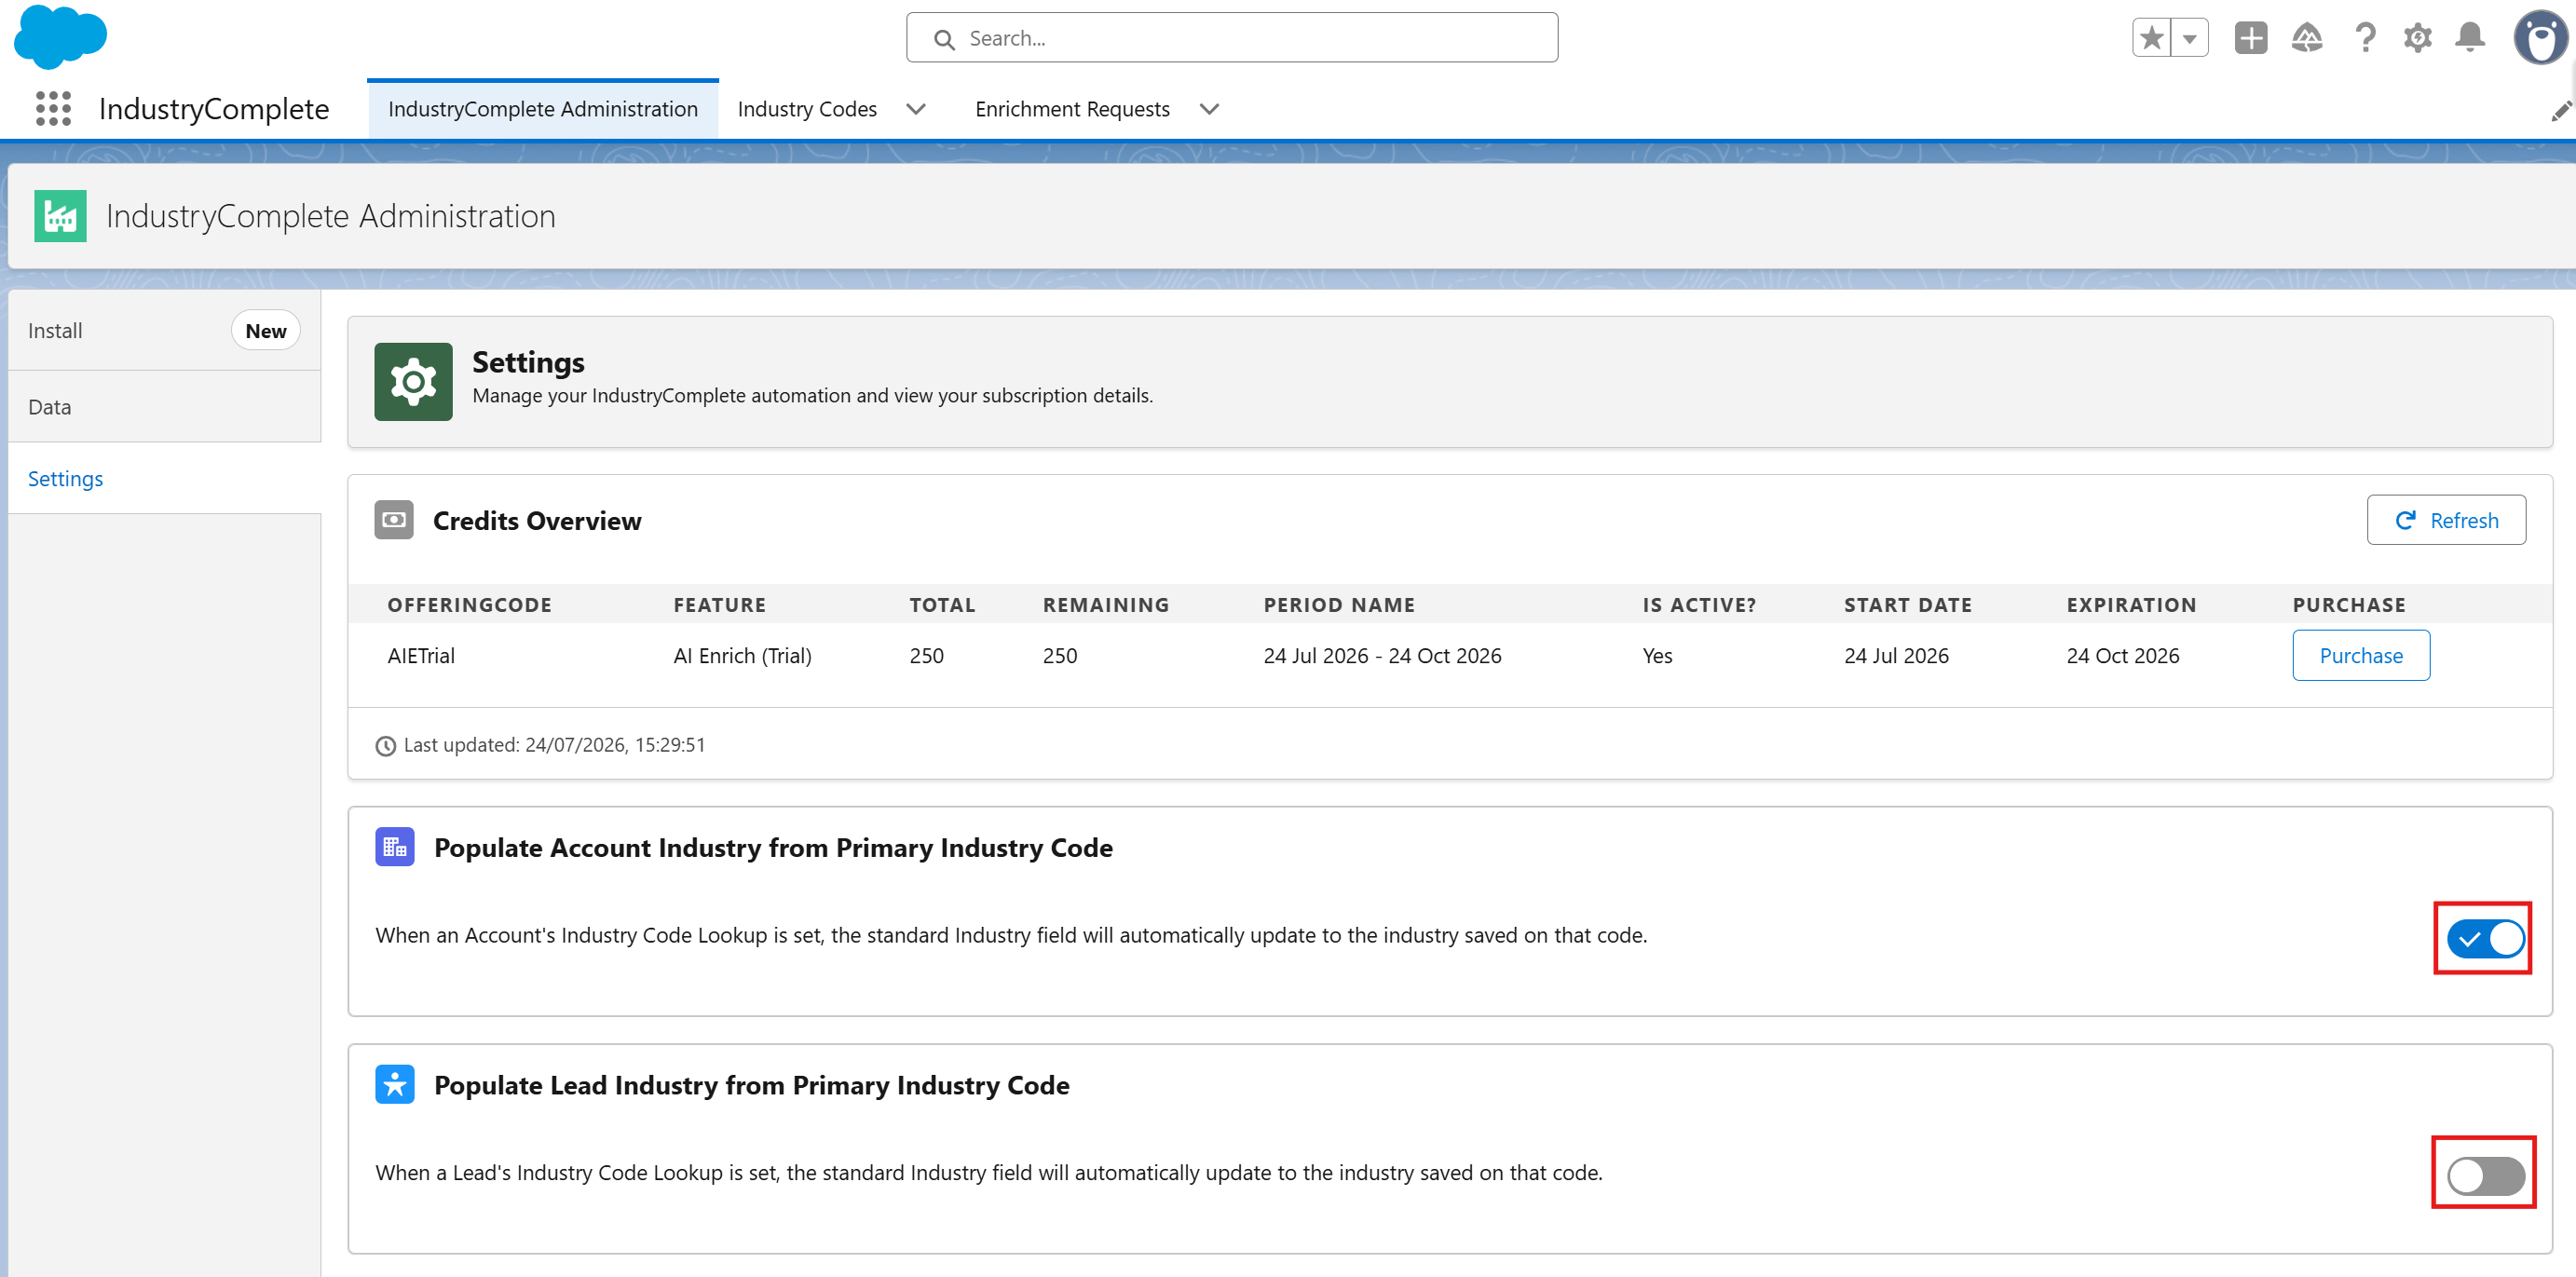Open the user profile avatar
This screenshot has width=2576, height=1277.
coord(2540,38)
